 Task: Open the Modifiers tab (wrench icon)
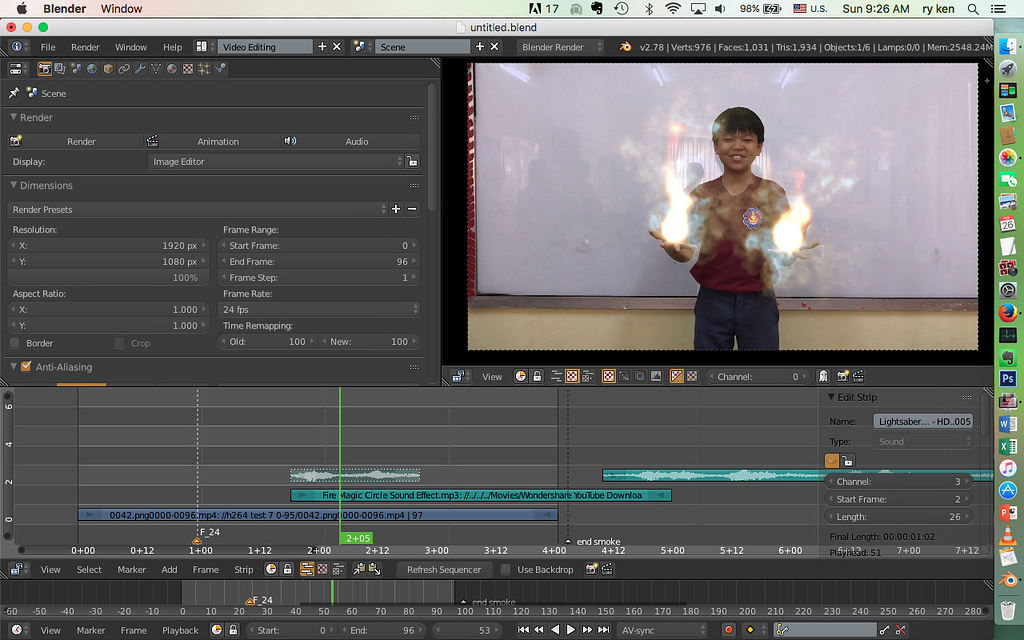tap(140, 69)
